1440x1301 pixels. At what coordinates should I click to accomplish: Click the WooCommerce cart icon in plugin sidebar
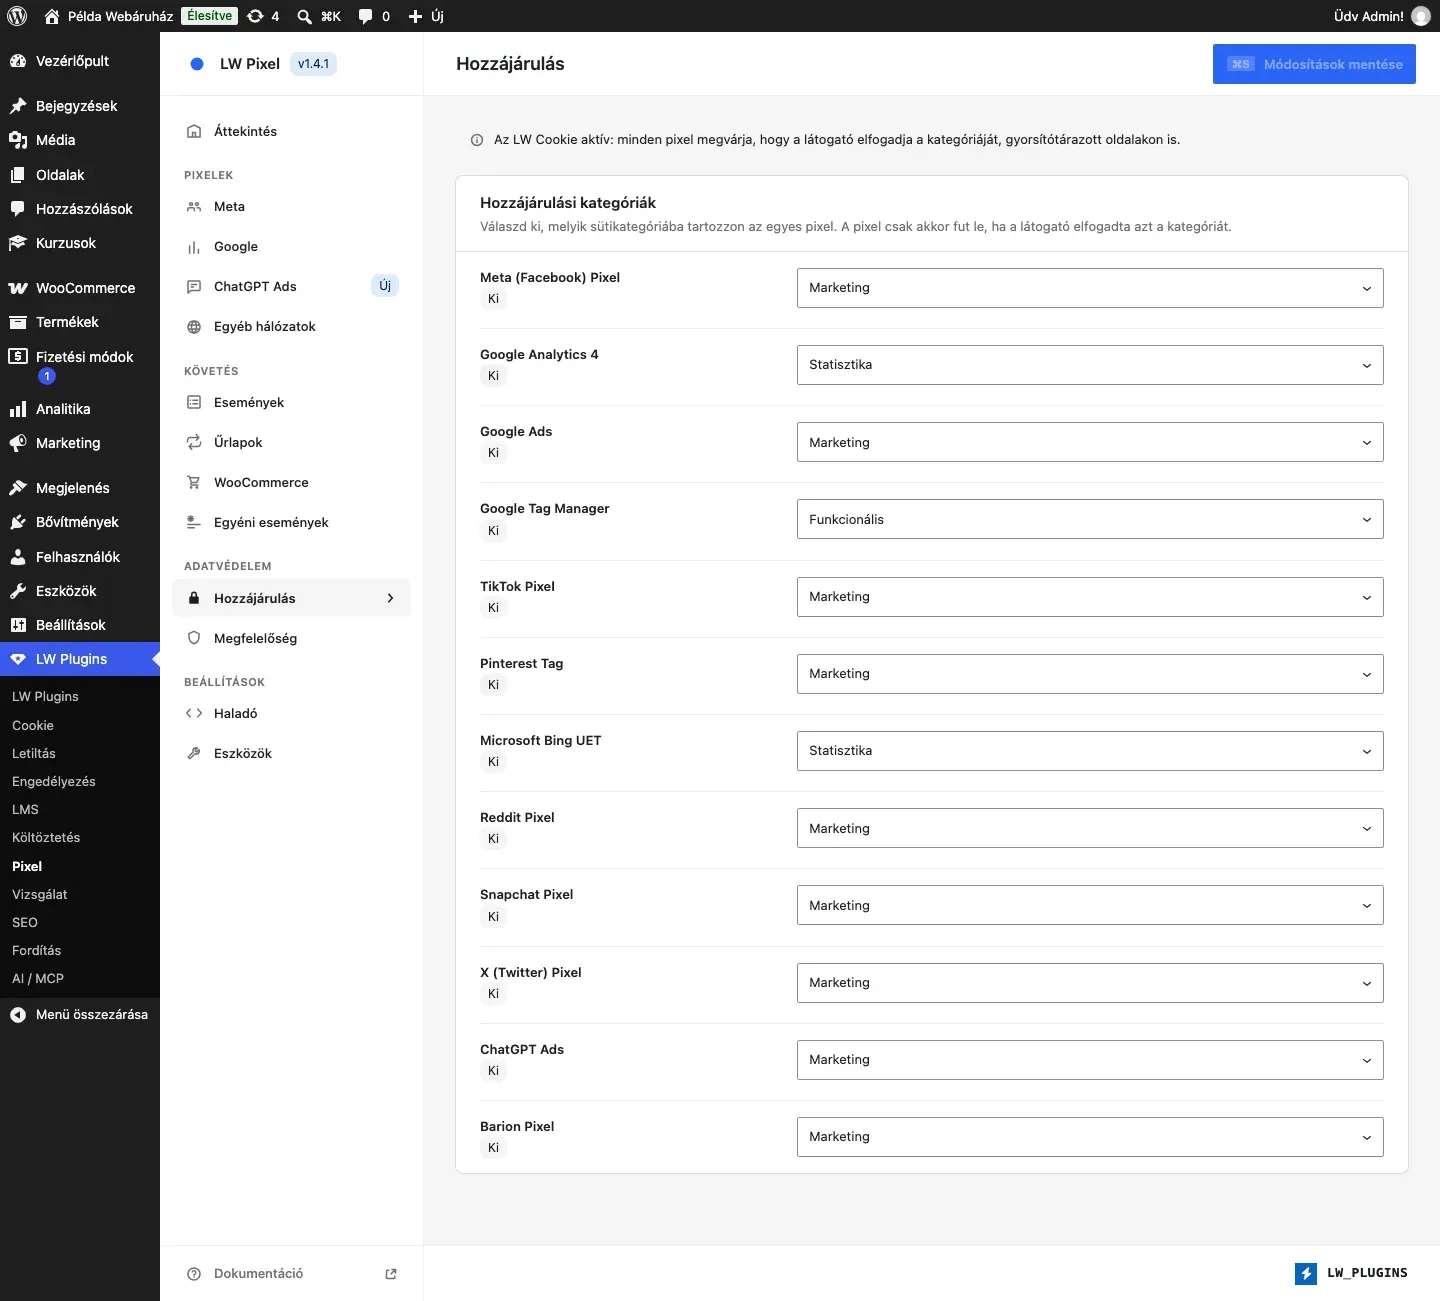point(194,483)
